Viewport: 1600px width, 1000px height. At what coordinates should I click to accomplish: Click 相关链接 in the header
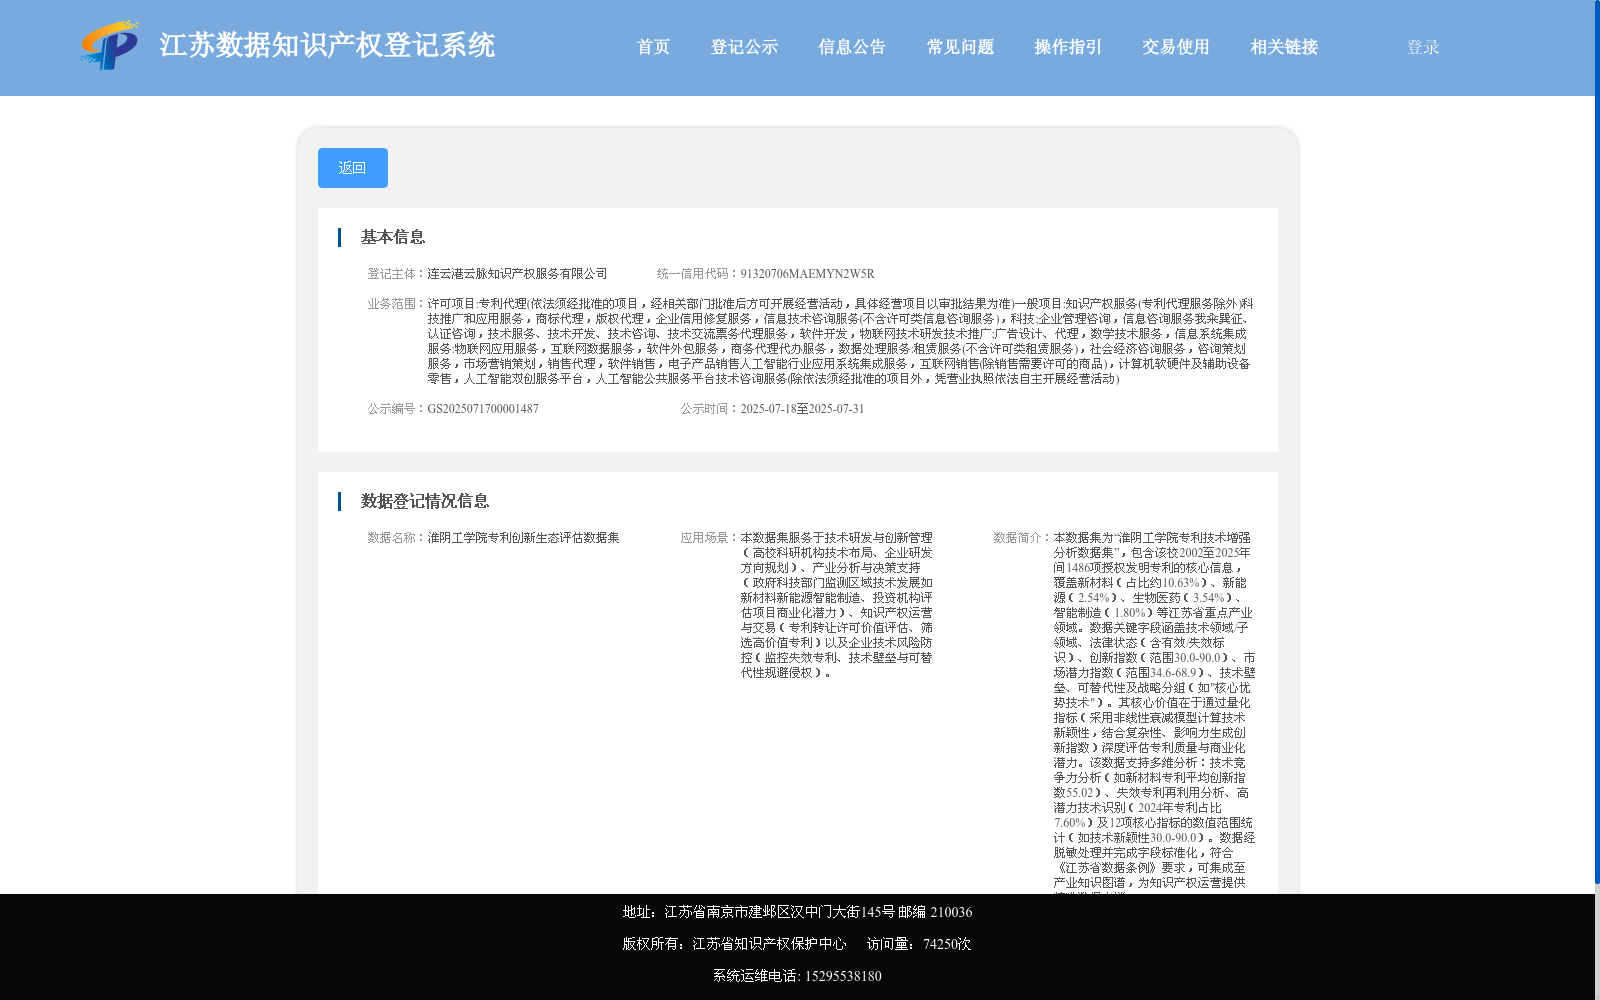point(1284,47)
